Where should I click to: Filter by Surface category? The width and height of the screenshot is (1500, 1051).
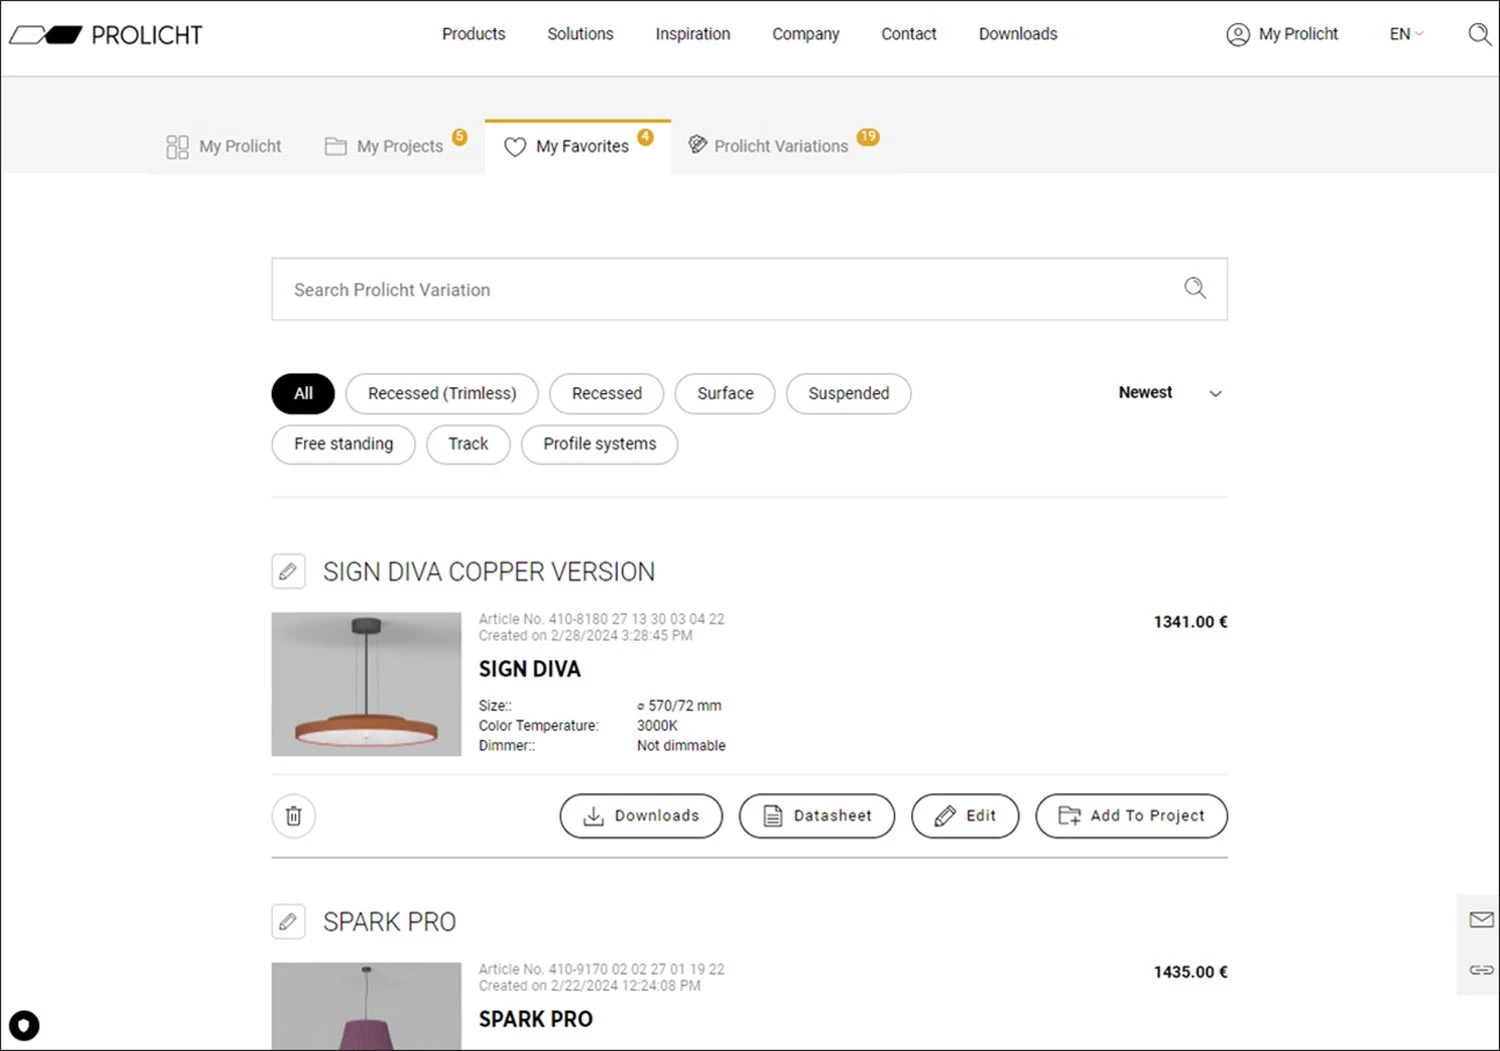click(x=725, y=394)
